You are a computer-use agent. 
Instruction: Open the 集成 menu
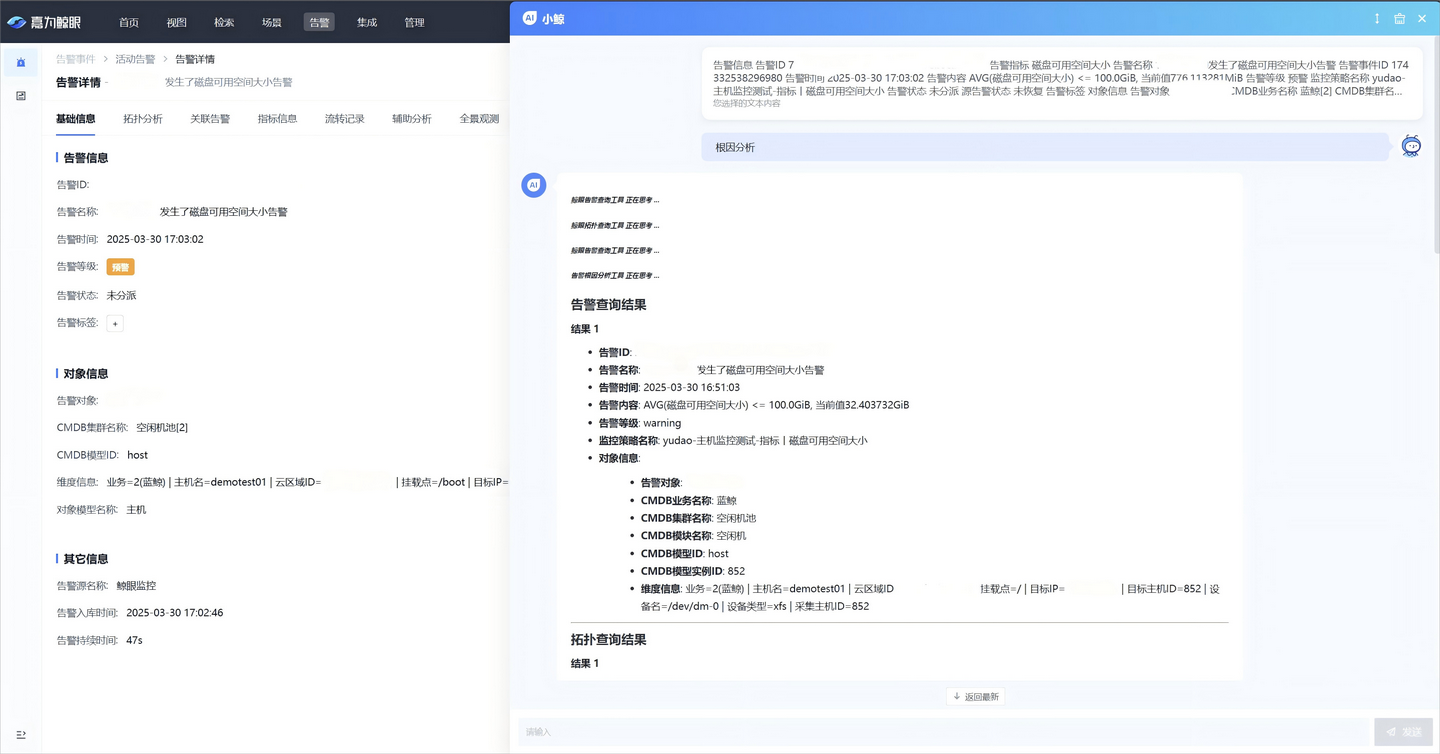click(367, 22)
